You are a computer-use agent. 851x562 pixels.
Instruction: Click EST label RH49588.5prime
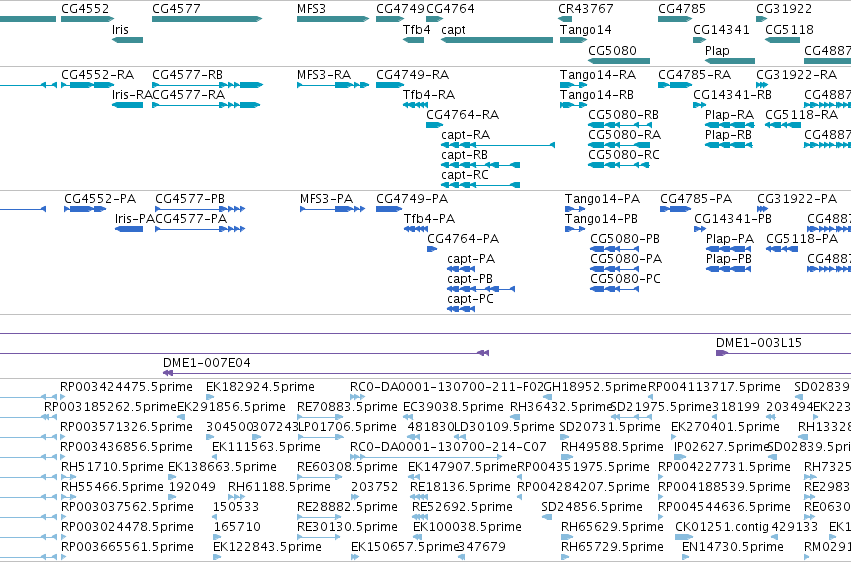click(612, 447)
